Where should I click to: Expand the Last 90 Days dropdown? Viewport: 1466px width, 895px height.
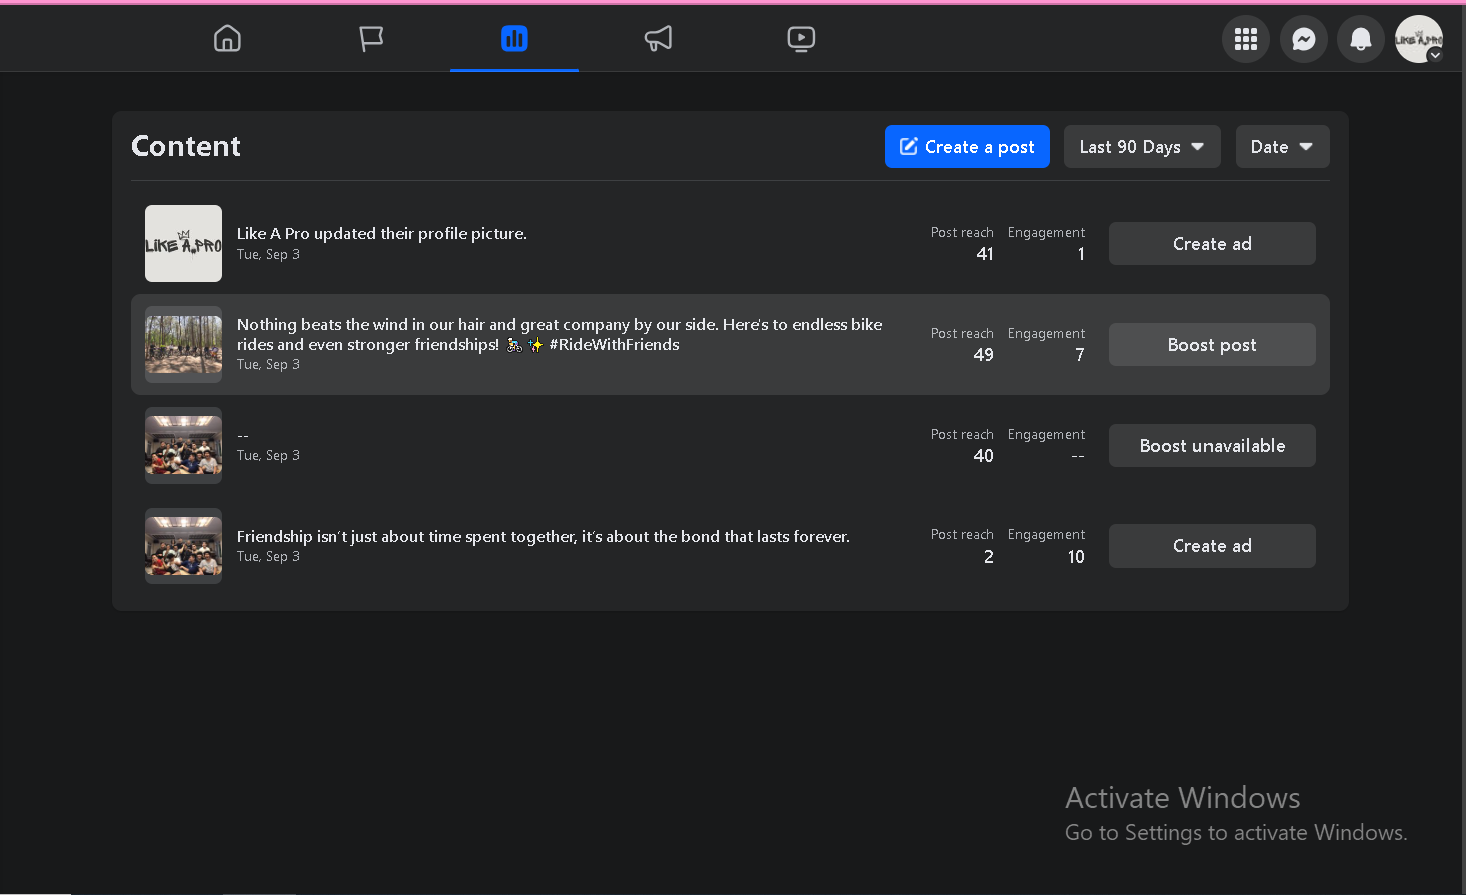coord(1142,147)
